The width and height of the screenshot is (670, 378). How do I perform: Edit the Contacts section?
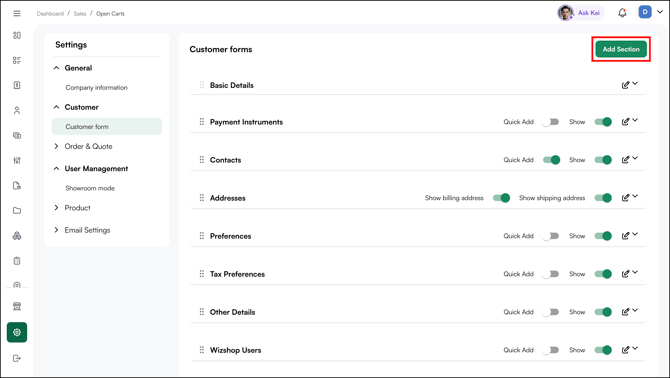point(625,160)
